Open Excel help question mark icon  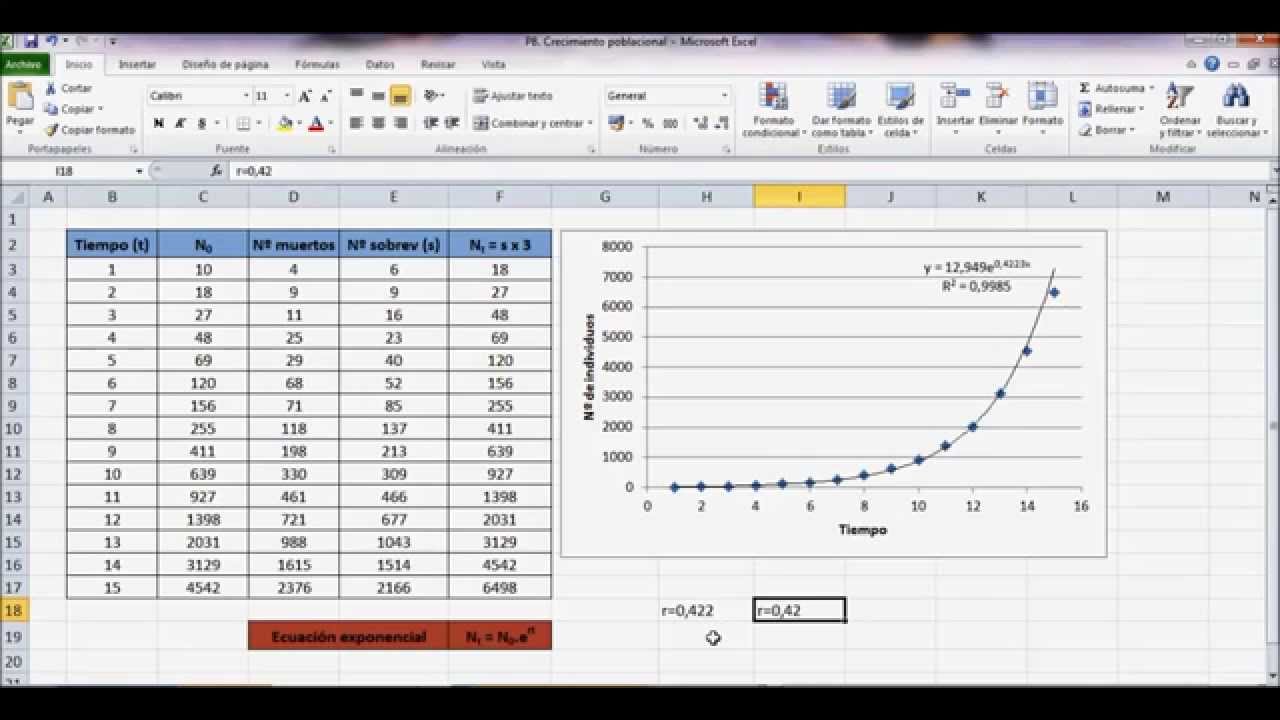pos(1212,64)
